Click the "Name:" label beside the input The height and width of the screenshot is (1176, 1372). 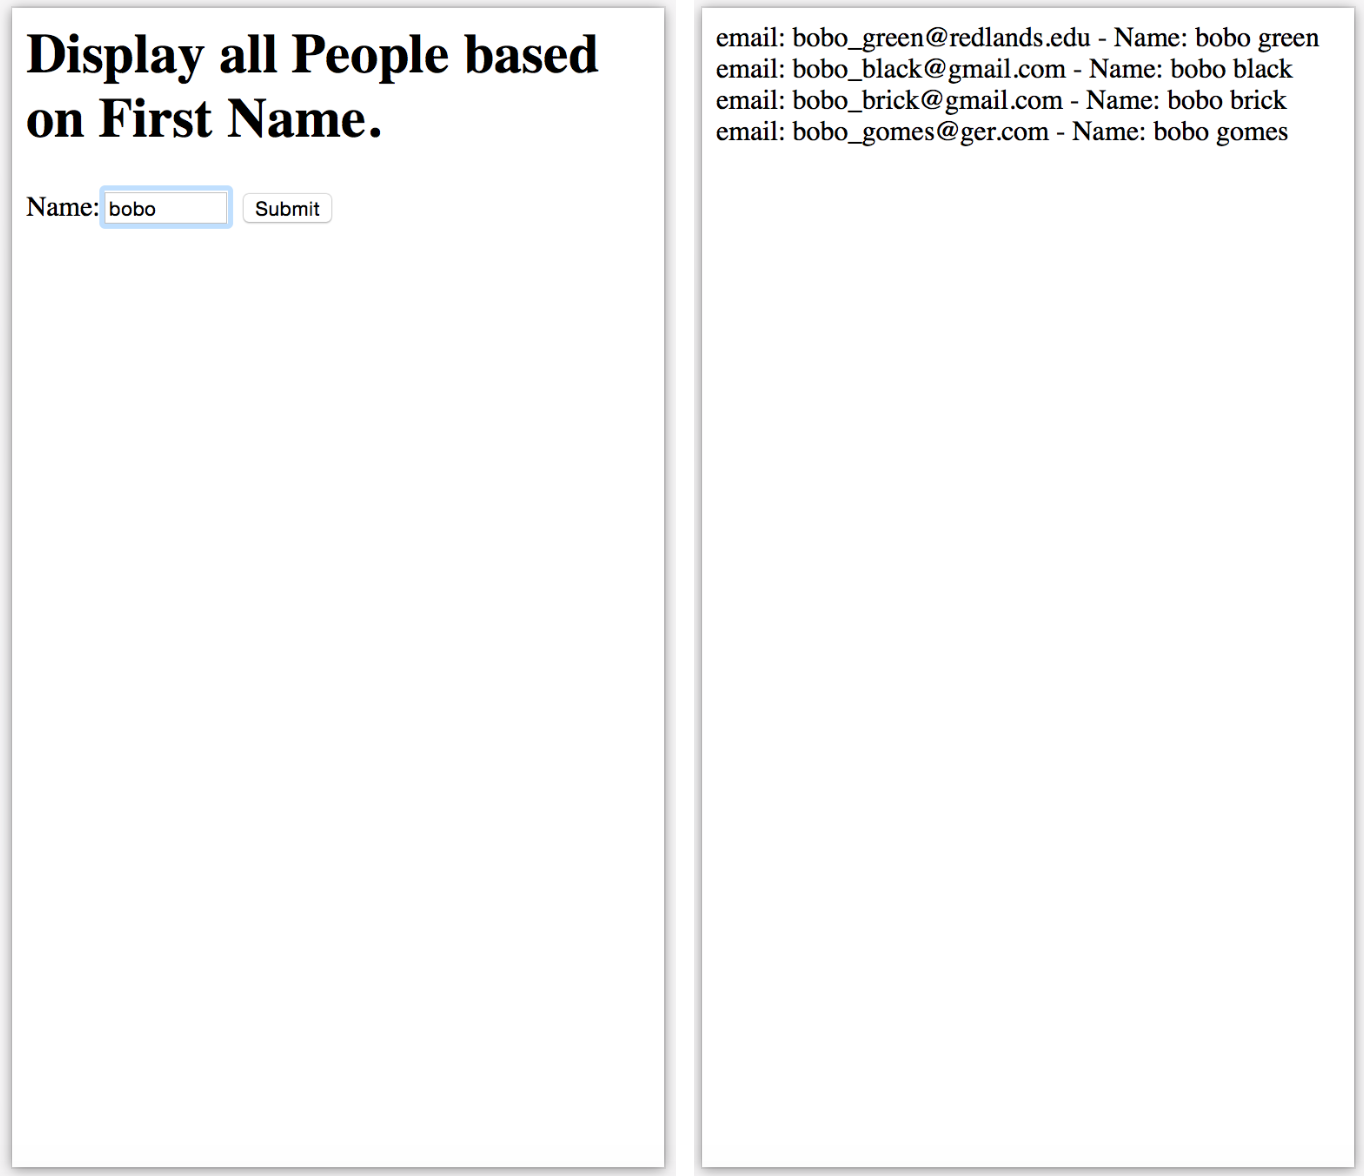point(62,207)
